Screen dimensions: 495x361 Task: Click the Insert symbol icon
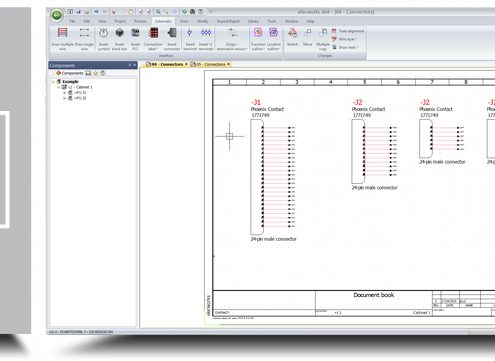pos(104,39)
